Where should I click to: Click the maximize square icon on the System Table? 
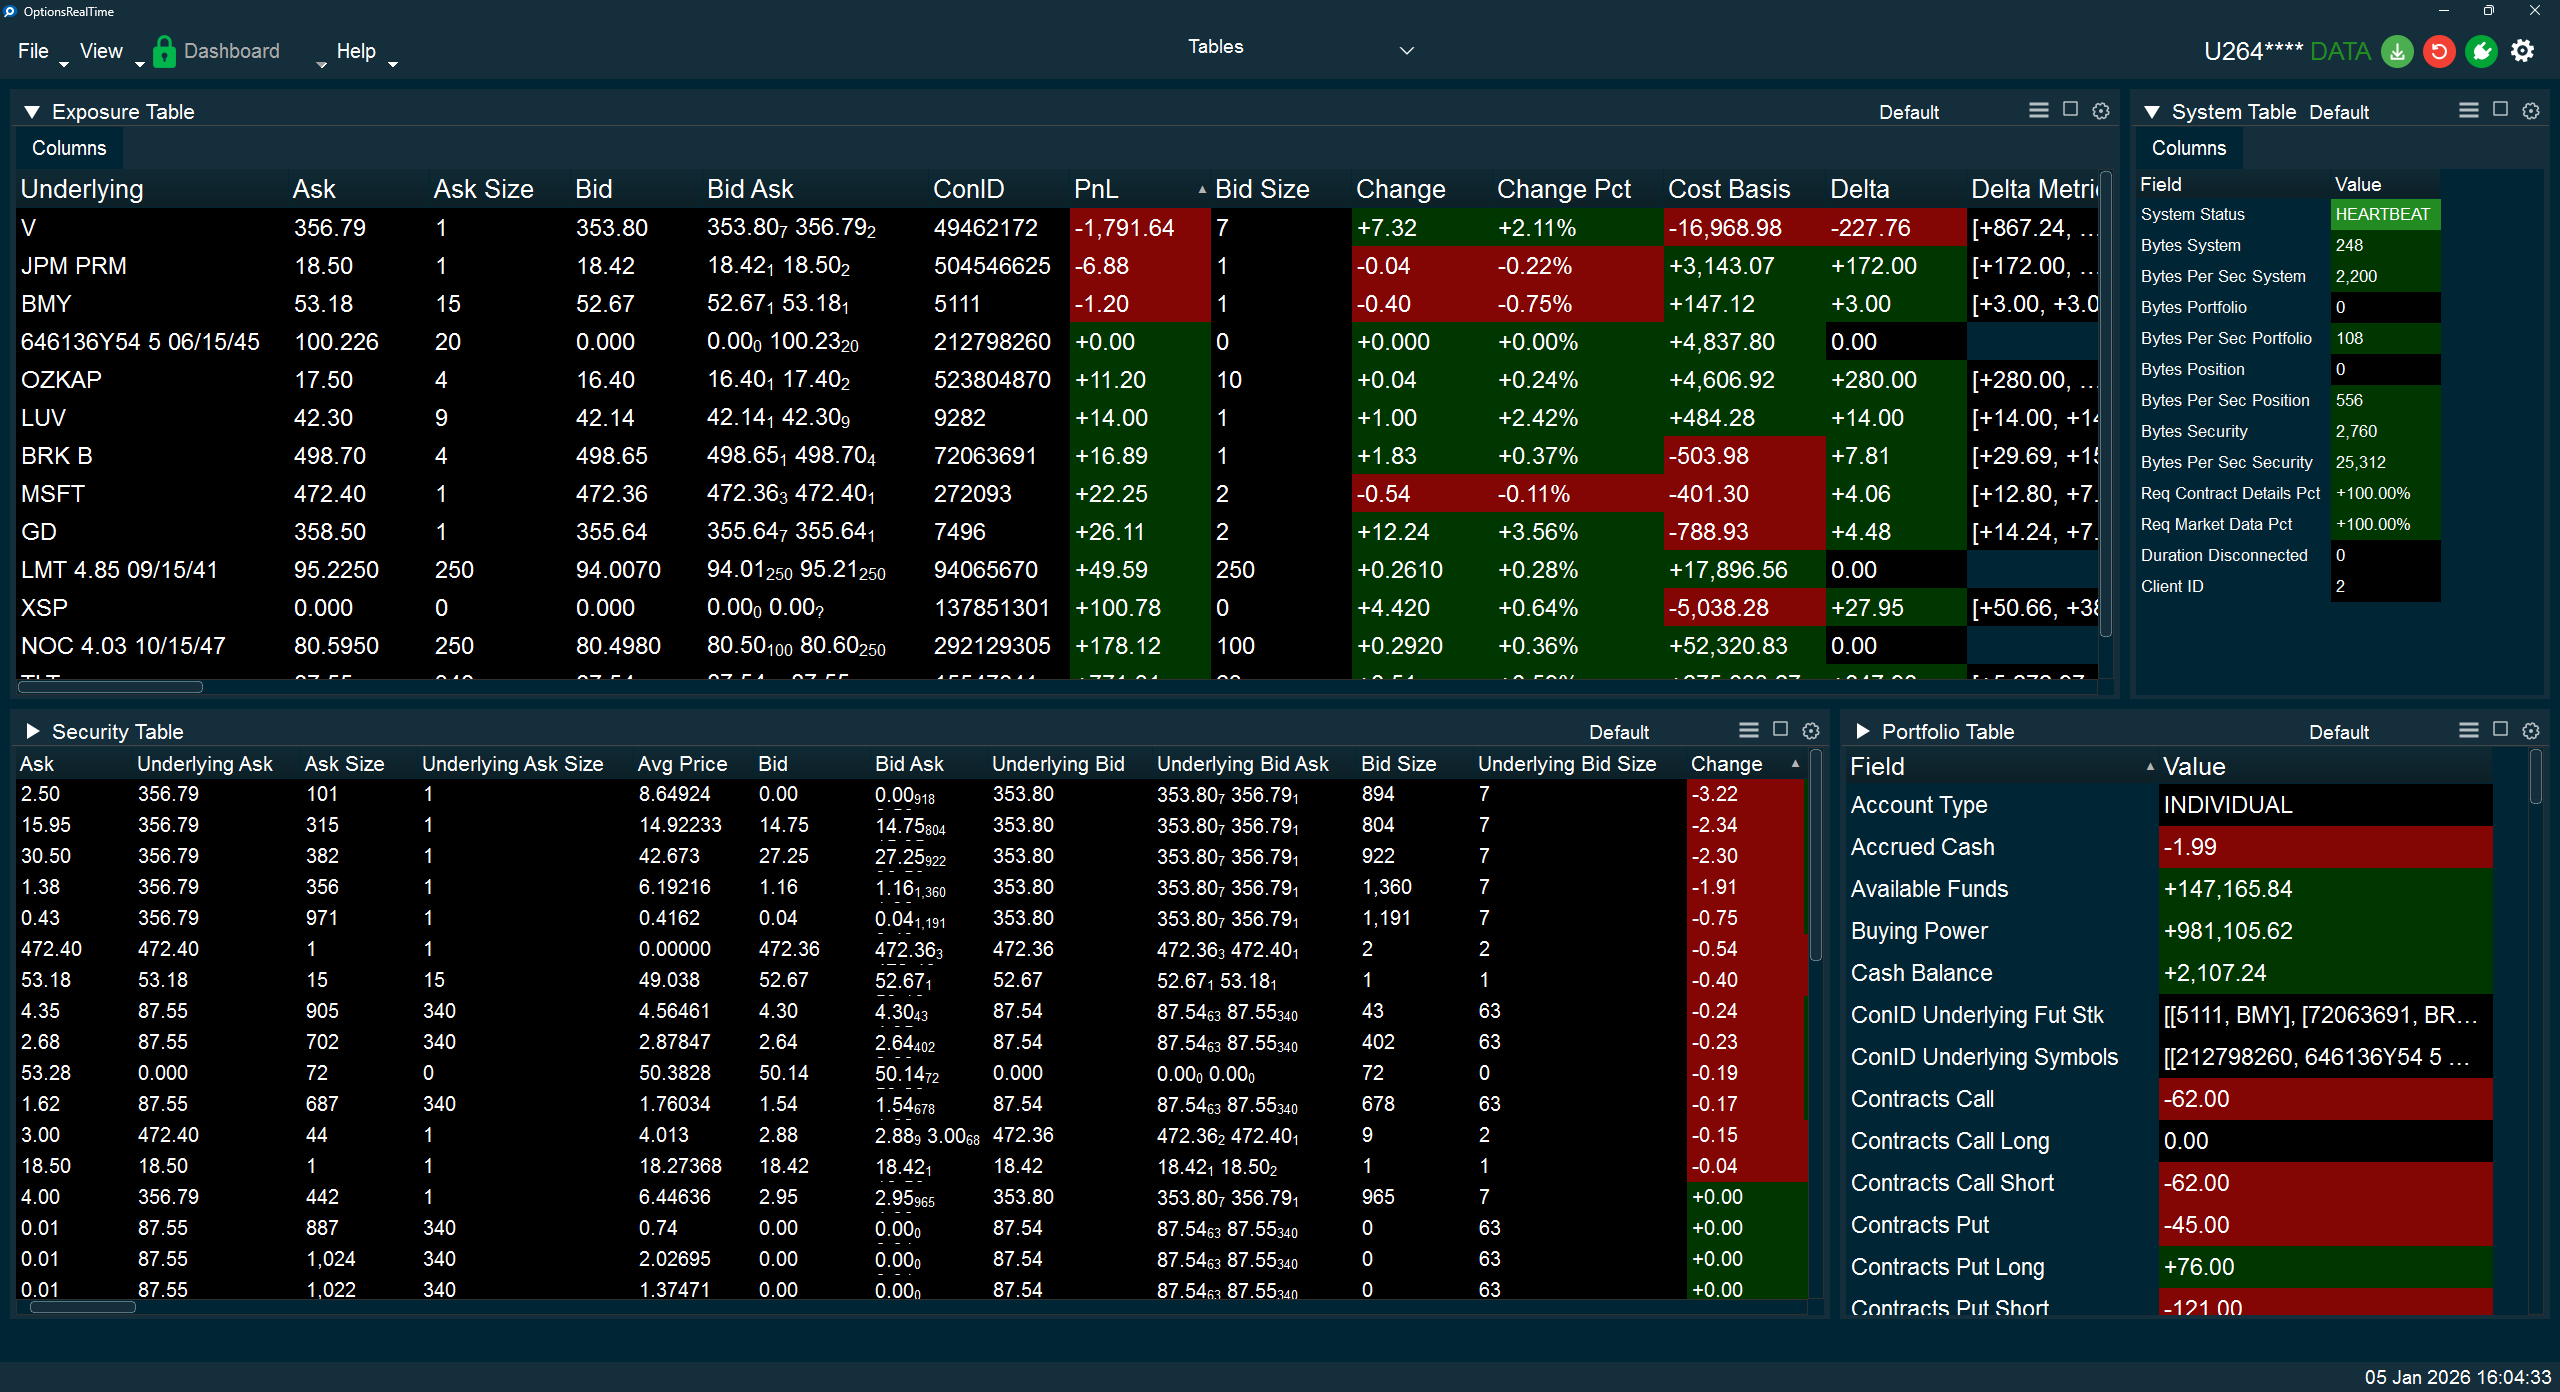(2498, 110)
